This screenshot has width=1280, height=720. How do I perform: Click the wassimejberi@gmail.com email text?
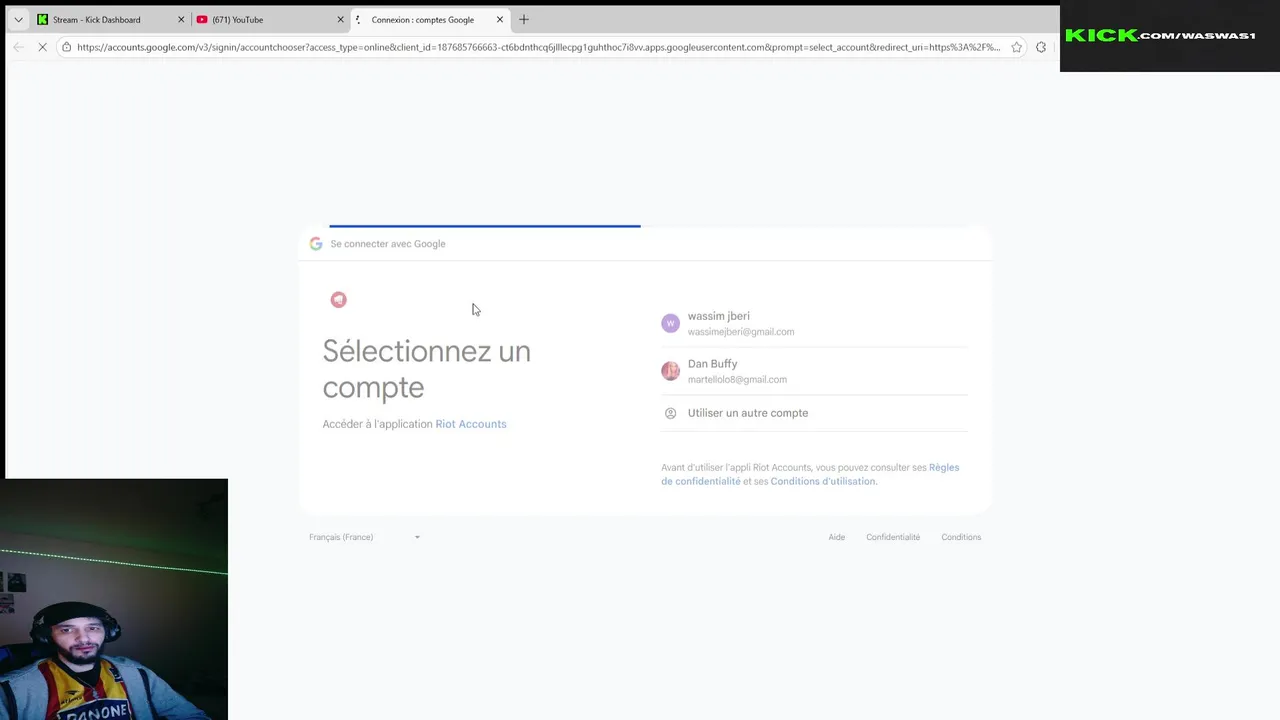741,332
